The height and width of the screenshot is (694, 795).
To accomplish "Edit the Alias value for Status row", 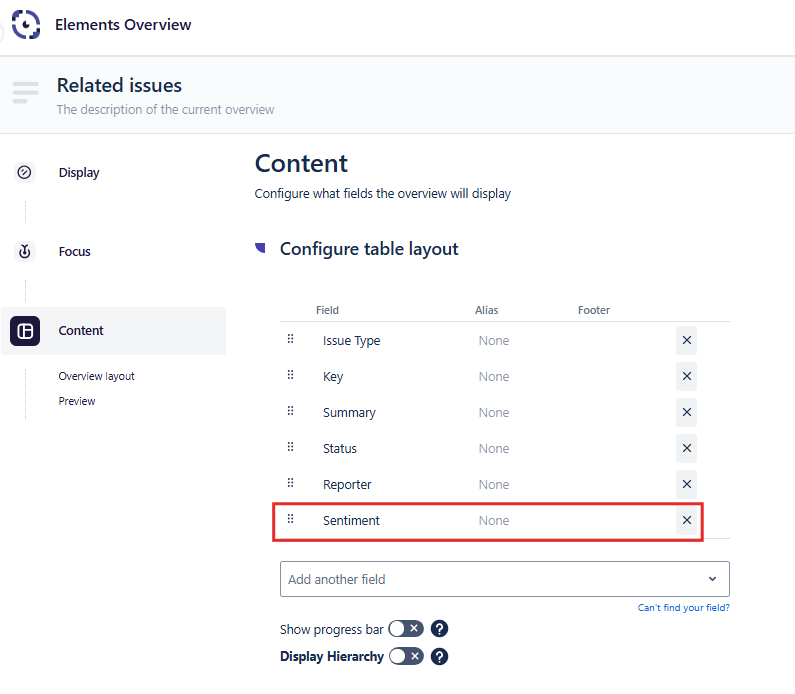I will coord(494,449).
